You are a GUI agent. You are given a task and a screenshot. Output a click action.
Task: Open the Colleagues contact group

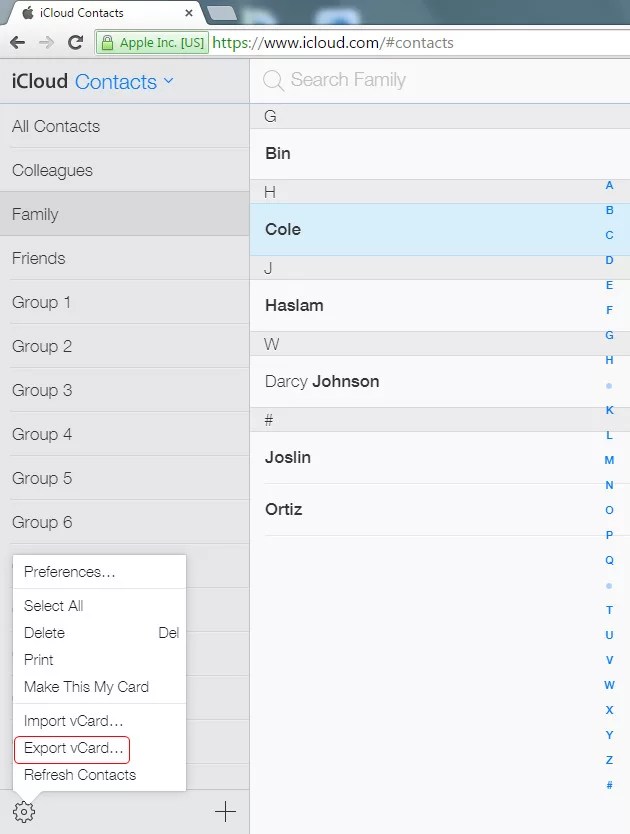point(51,170)
